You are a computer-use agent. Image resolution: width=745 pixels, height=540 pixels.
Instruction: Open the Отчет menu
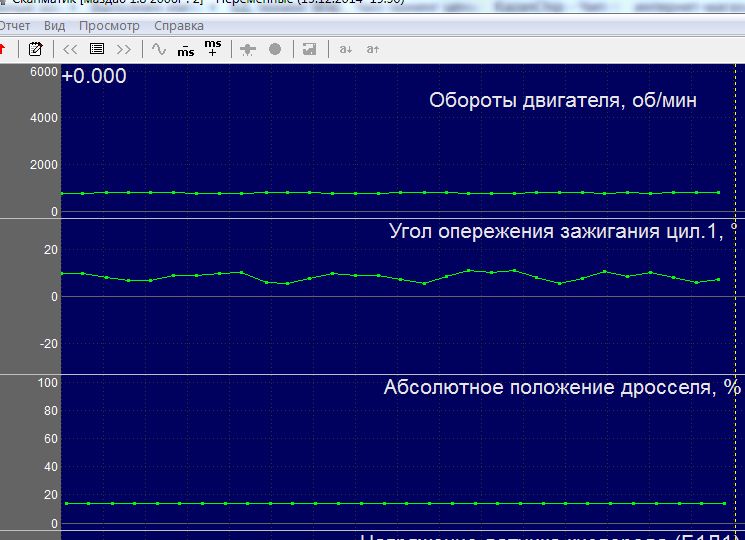(x=15, y=26)
